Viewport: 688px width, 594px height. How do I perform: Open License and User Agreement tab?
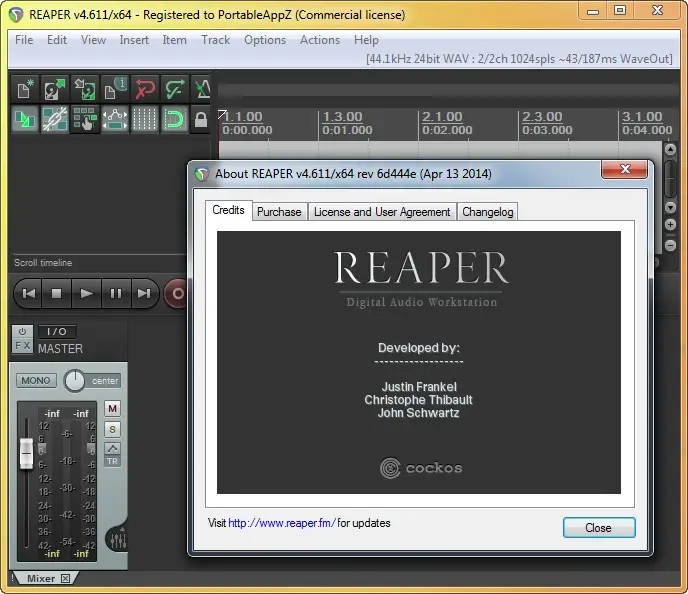click(x=382, y=212)
